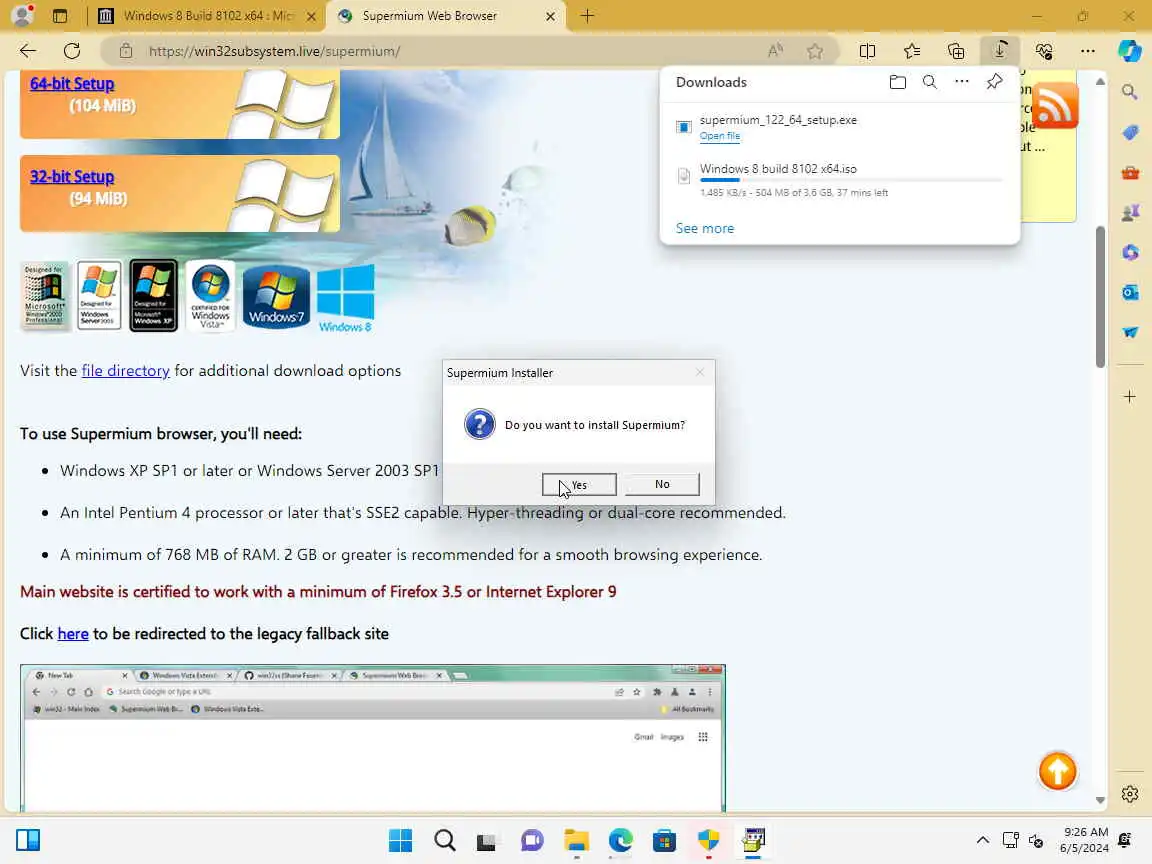This screenshot has width=1152, height=864.
Task: Open taskbar Search
Action: pos(444,840)
